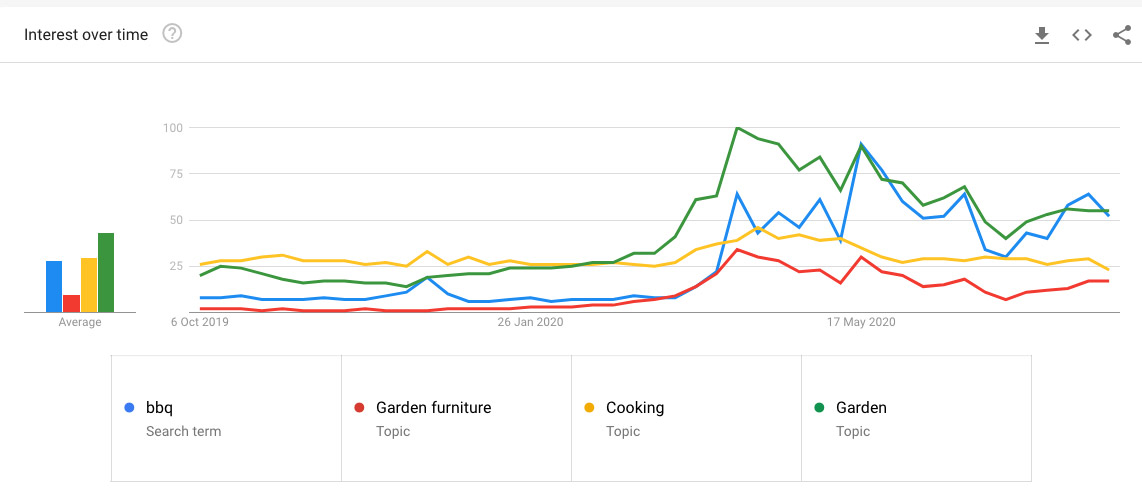Click the blue average bar
Image resolution: width=1142 pixels, height=488 pixels.
point(54,286)
